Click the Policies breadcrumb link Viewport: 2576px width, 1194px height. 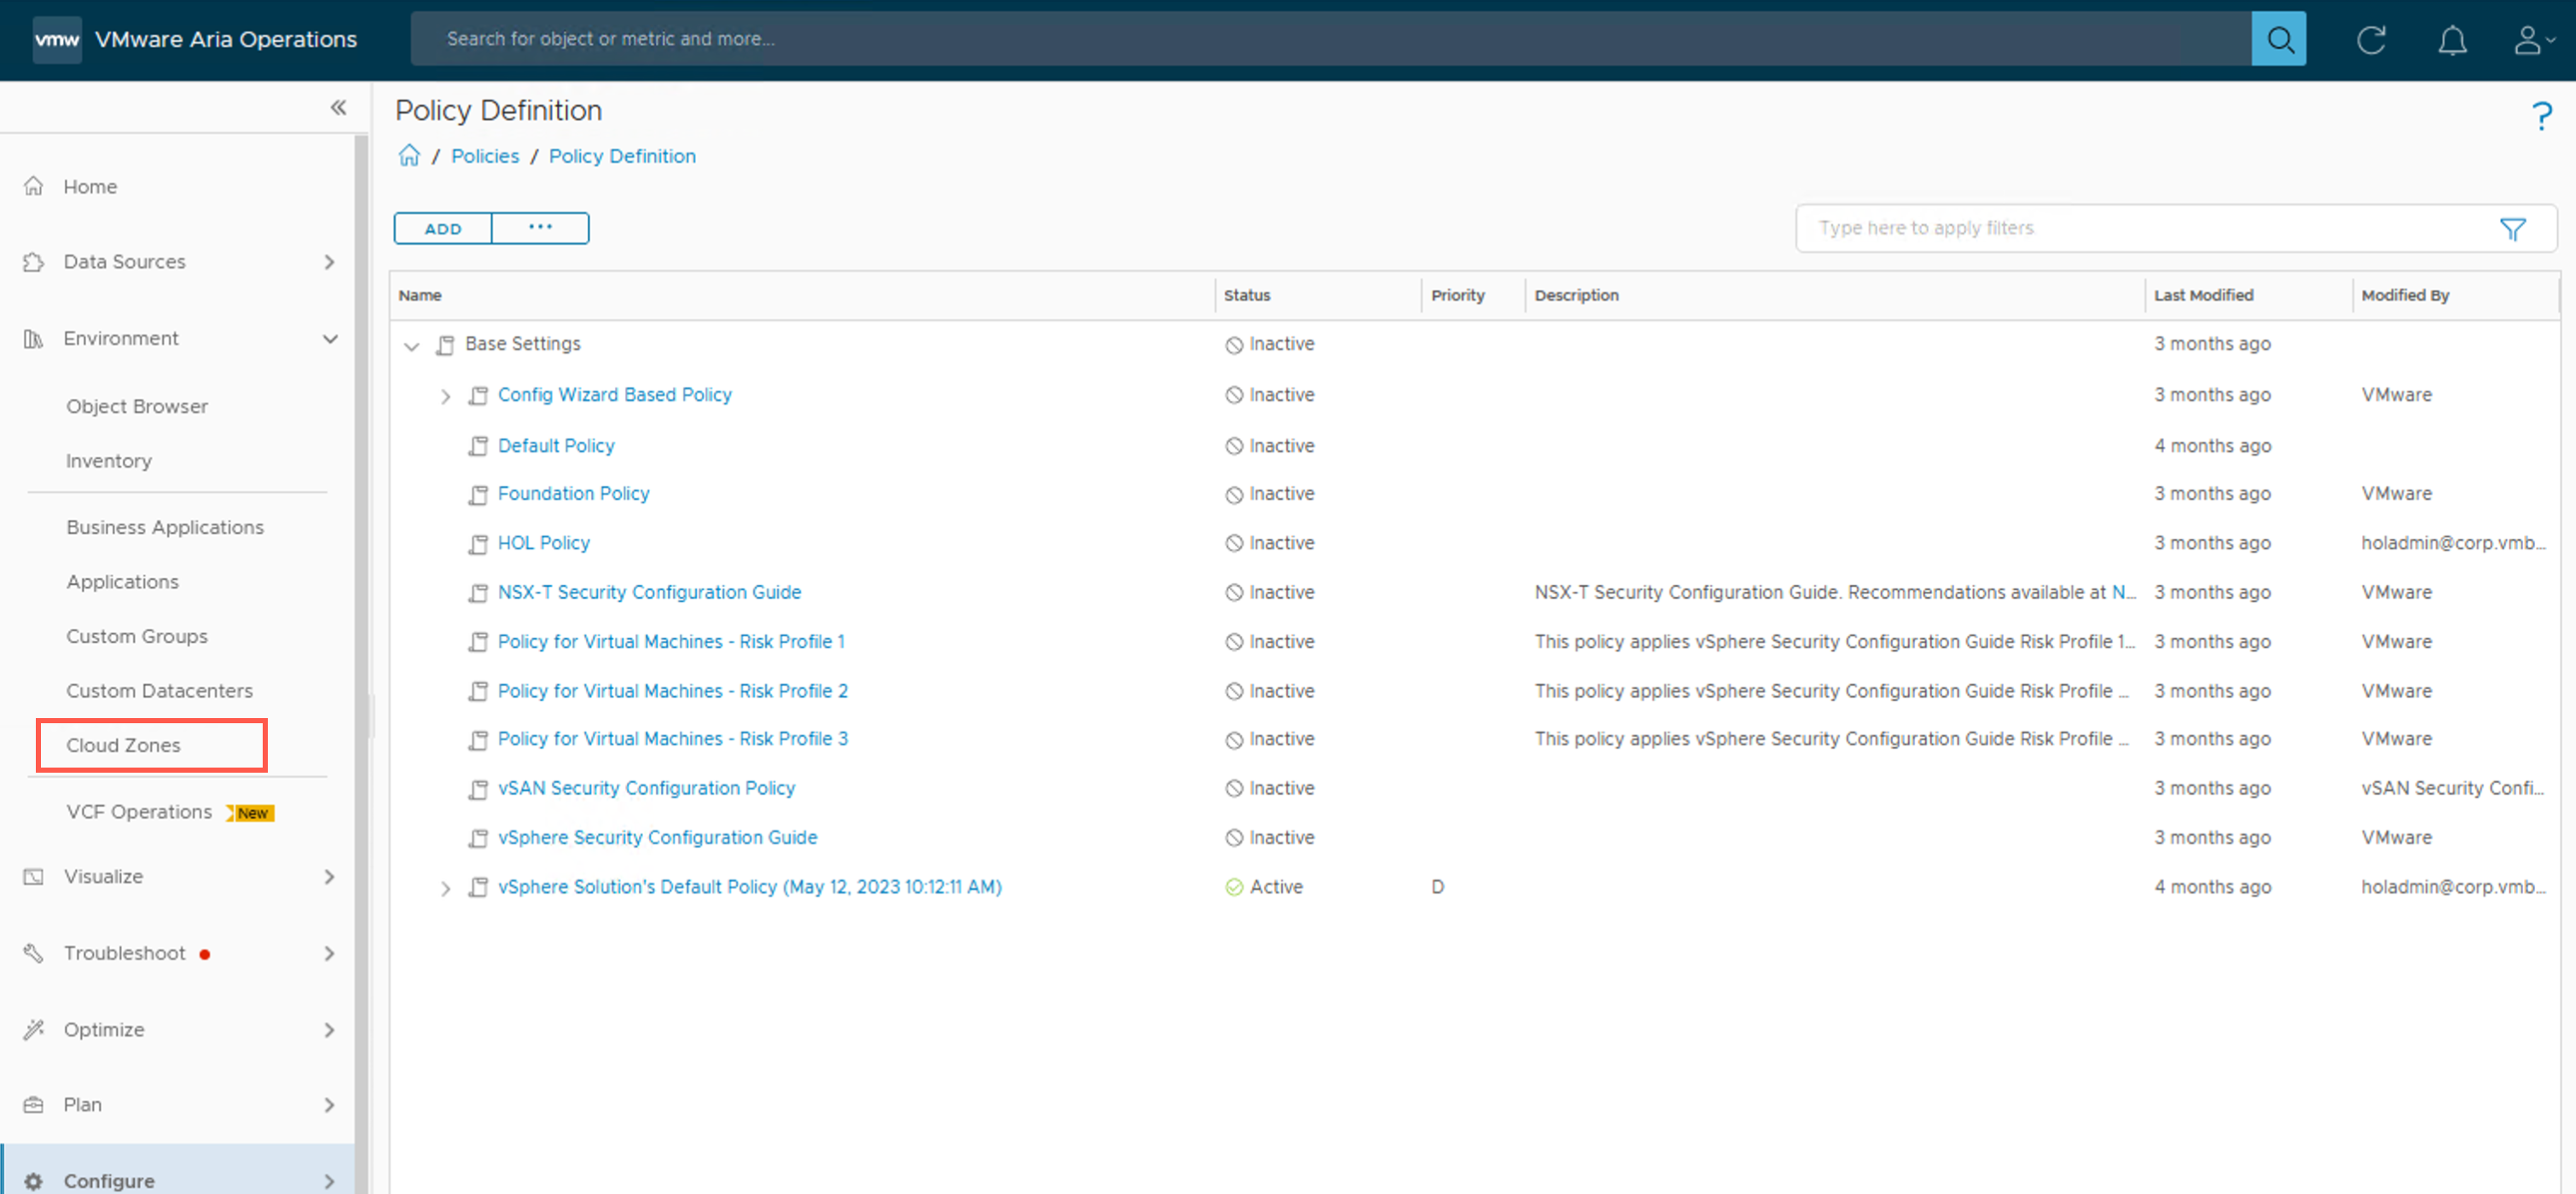(x=484, y=156)
